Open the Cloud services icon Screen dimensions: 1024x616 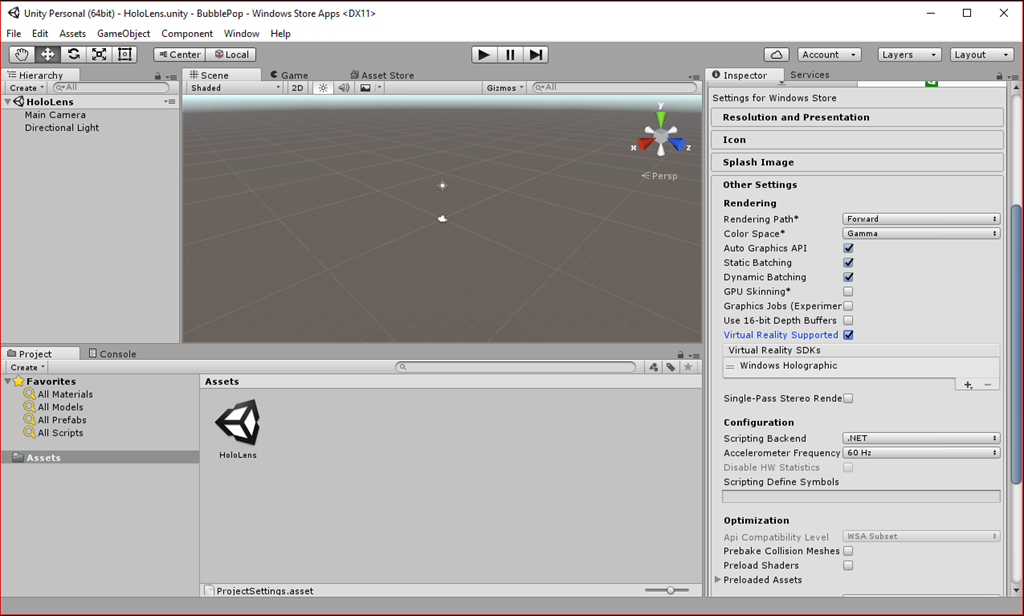point(776,55)
